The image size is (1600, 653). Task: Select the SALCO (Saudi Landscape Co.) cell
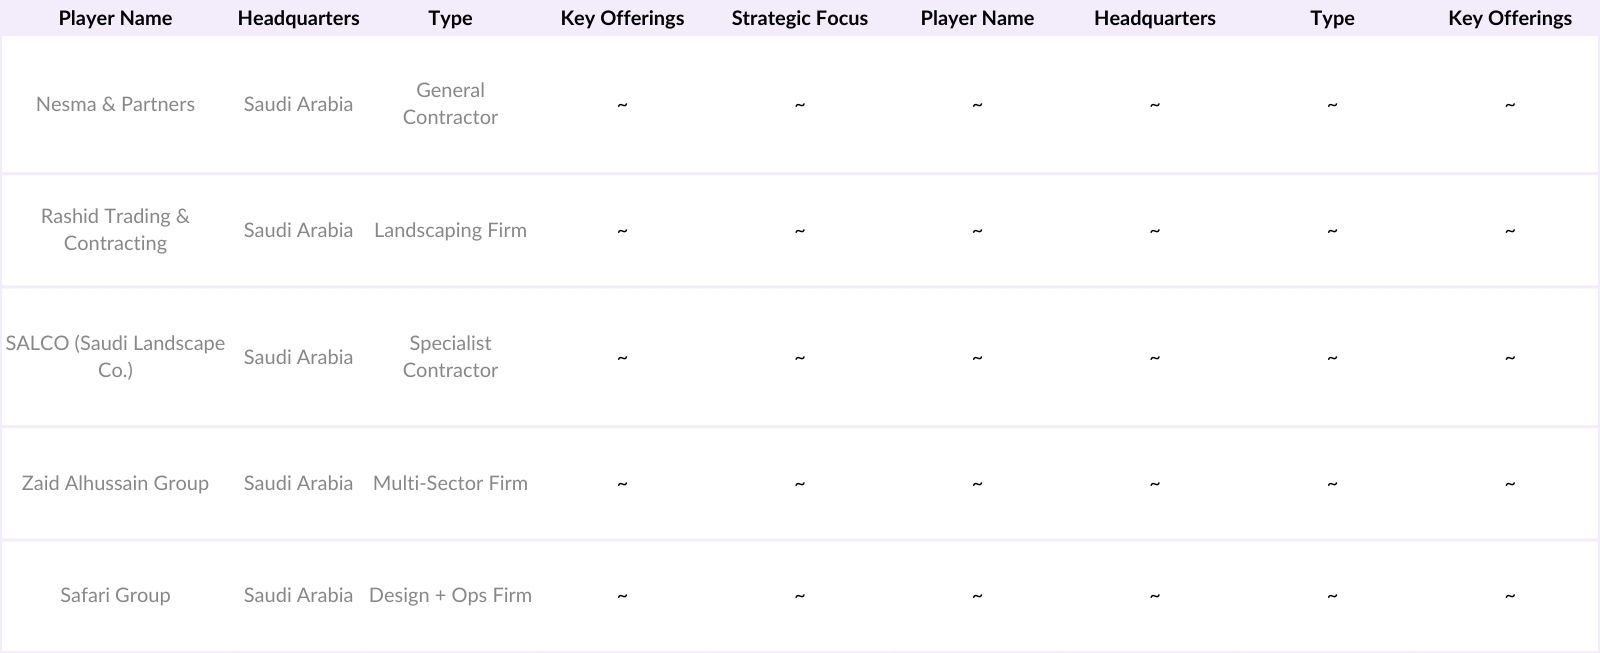click(115, 357)
